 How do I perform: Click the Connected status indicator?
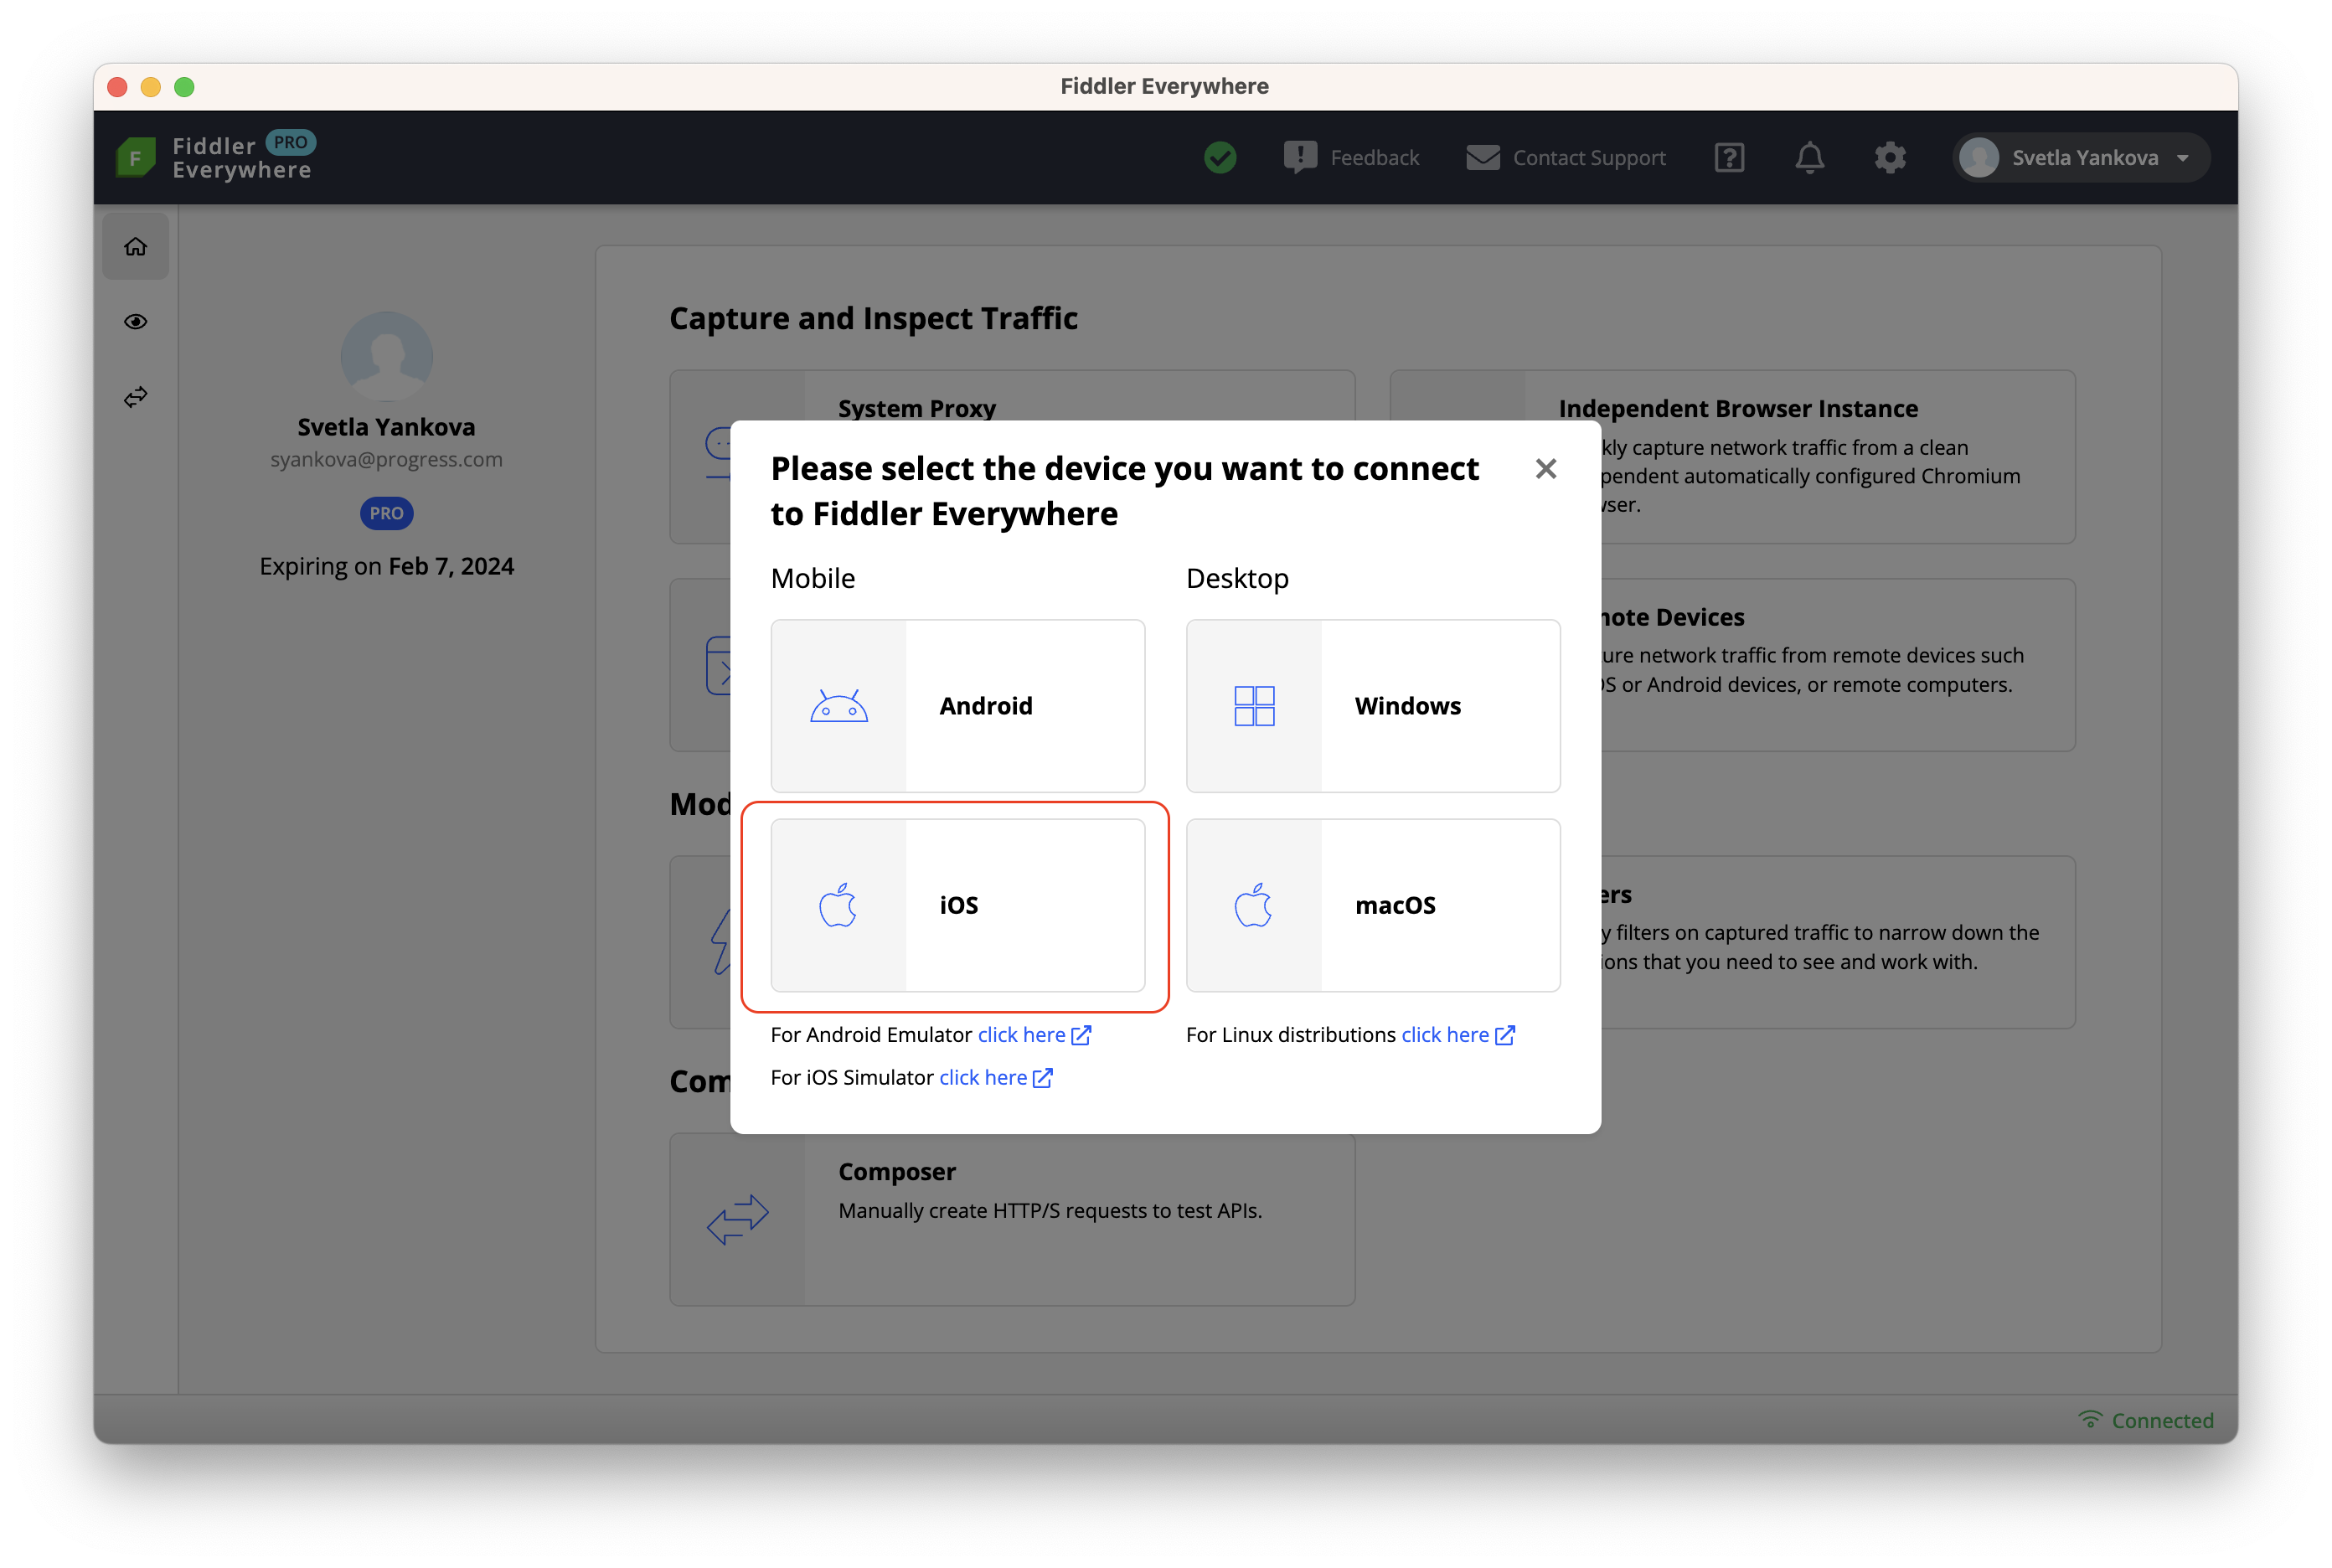[x=2146, y=1420]
